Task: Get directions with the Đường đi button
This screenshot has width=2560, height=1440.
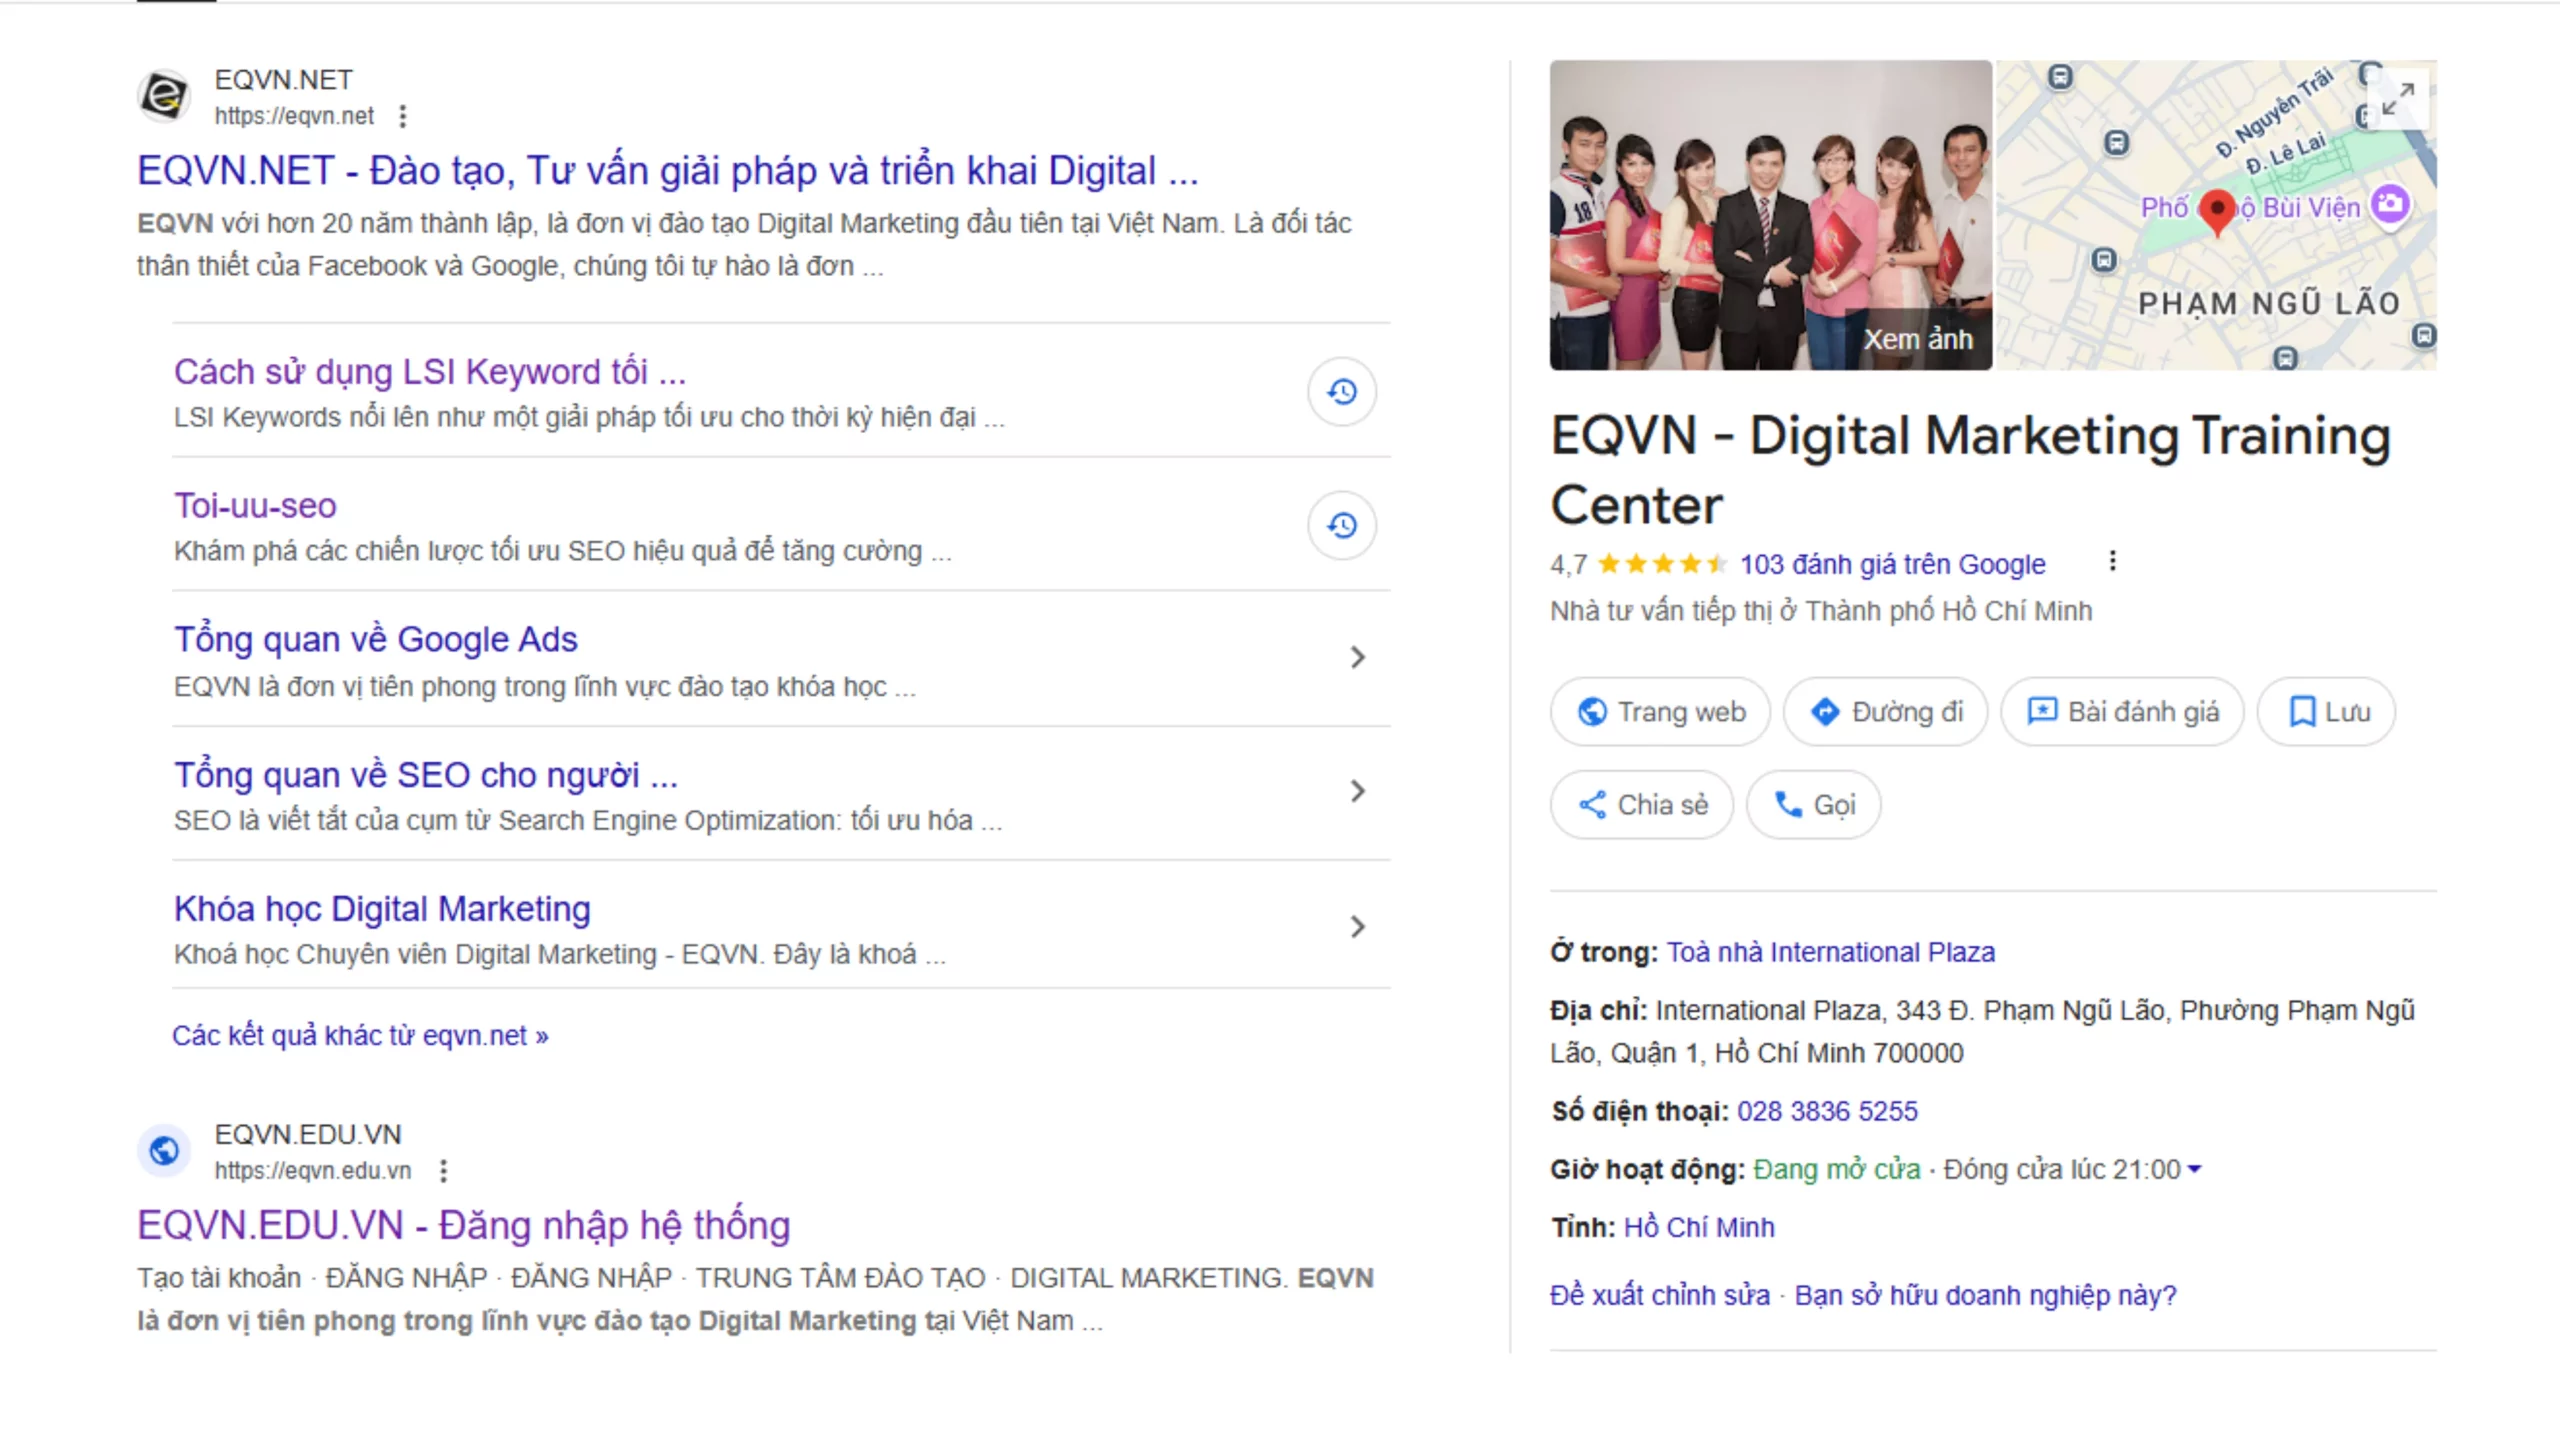Action: pos(1886,712)
